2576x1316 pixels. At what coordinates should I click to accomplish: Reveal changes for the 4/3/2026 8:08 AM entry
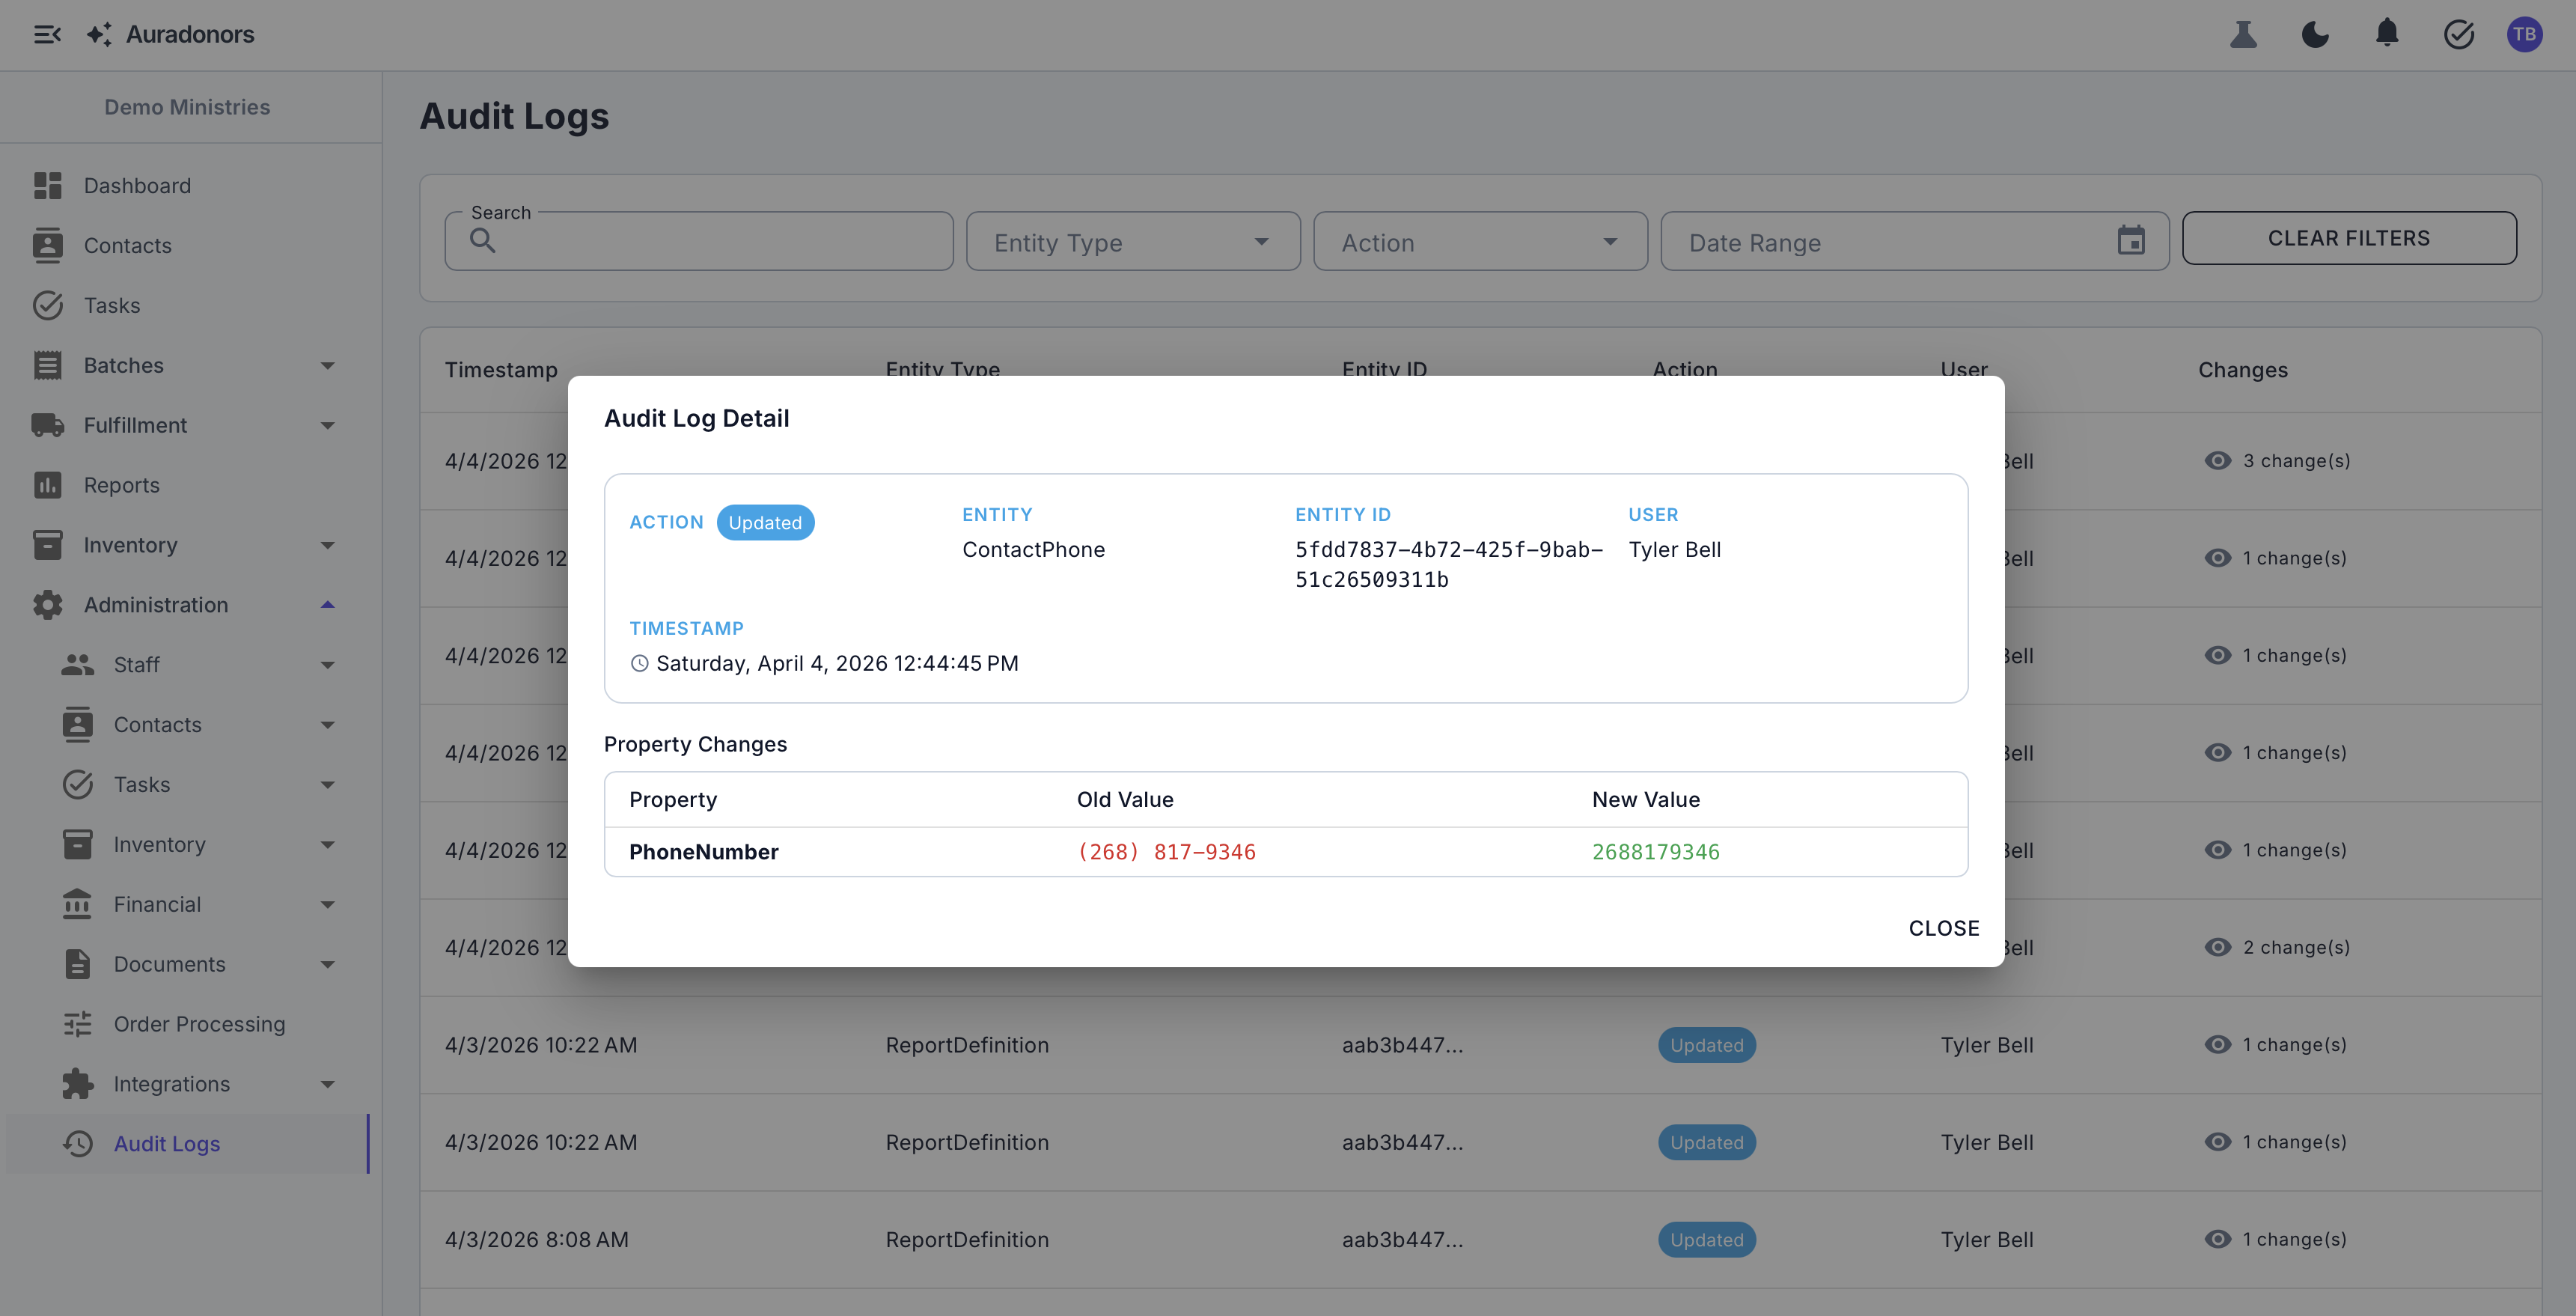tap(2218, 1239)
